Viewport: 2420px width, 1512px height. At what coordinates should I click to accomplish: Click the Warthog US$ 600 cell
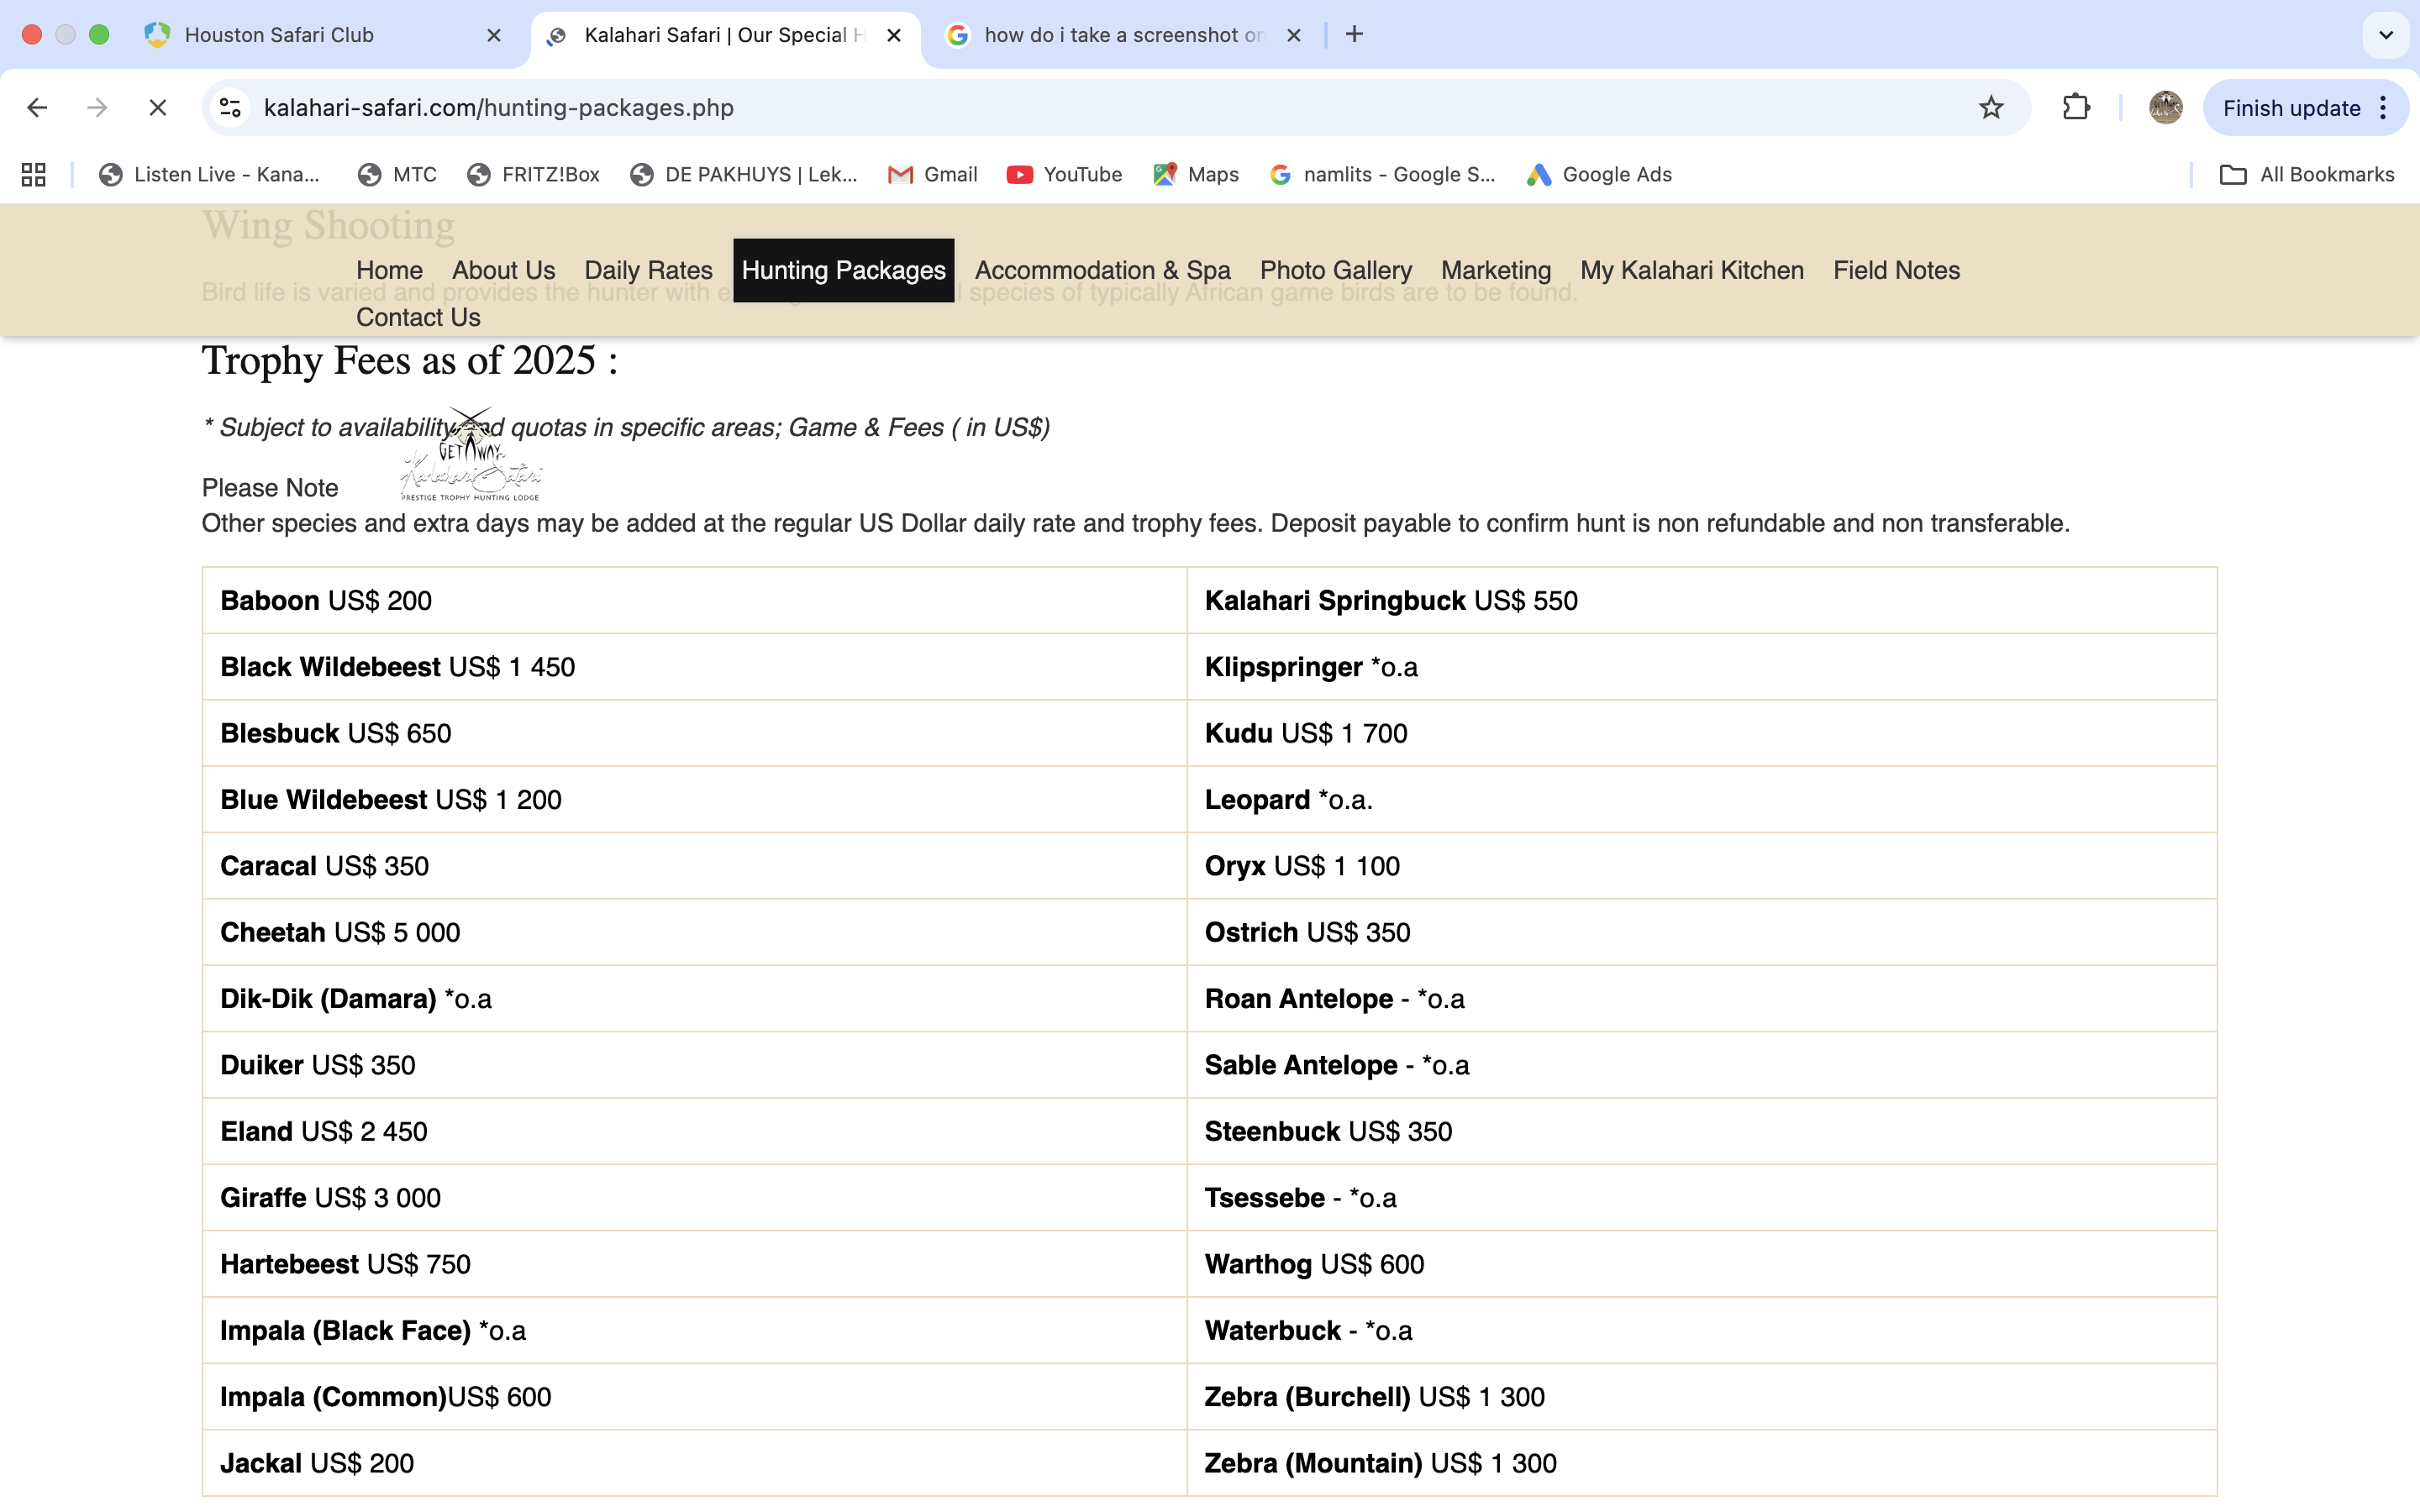click(1702, 1264)
